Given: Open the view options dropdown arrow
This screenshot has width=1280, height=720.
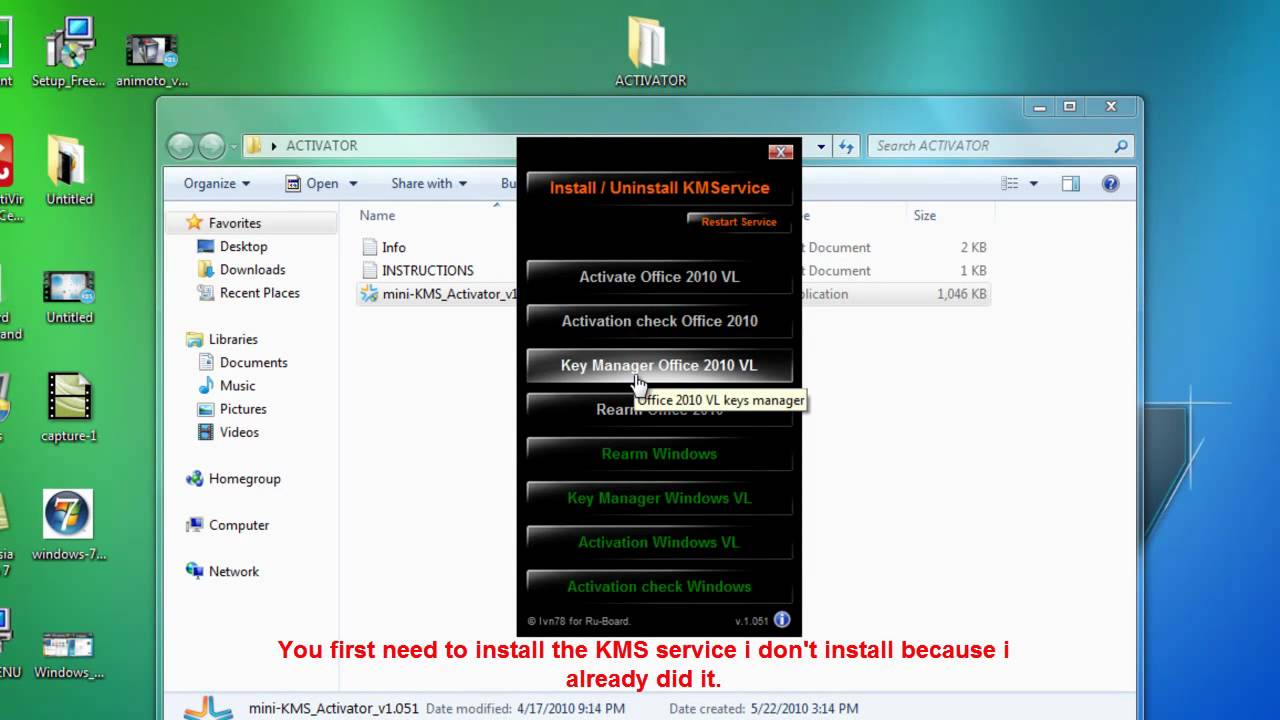Looking at the screenshot, I should [1034, 184].
